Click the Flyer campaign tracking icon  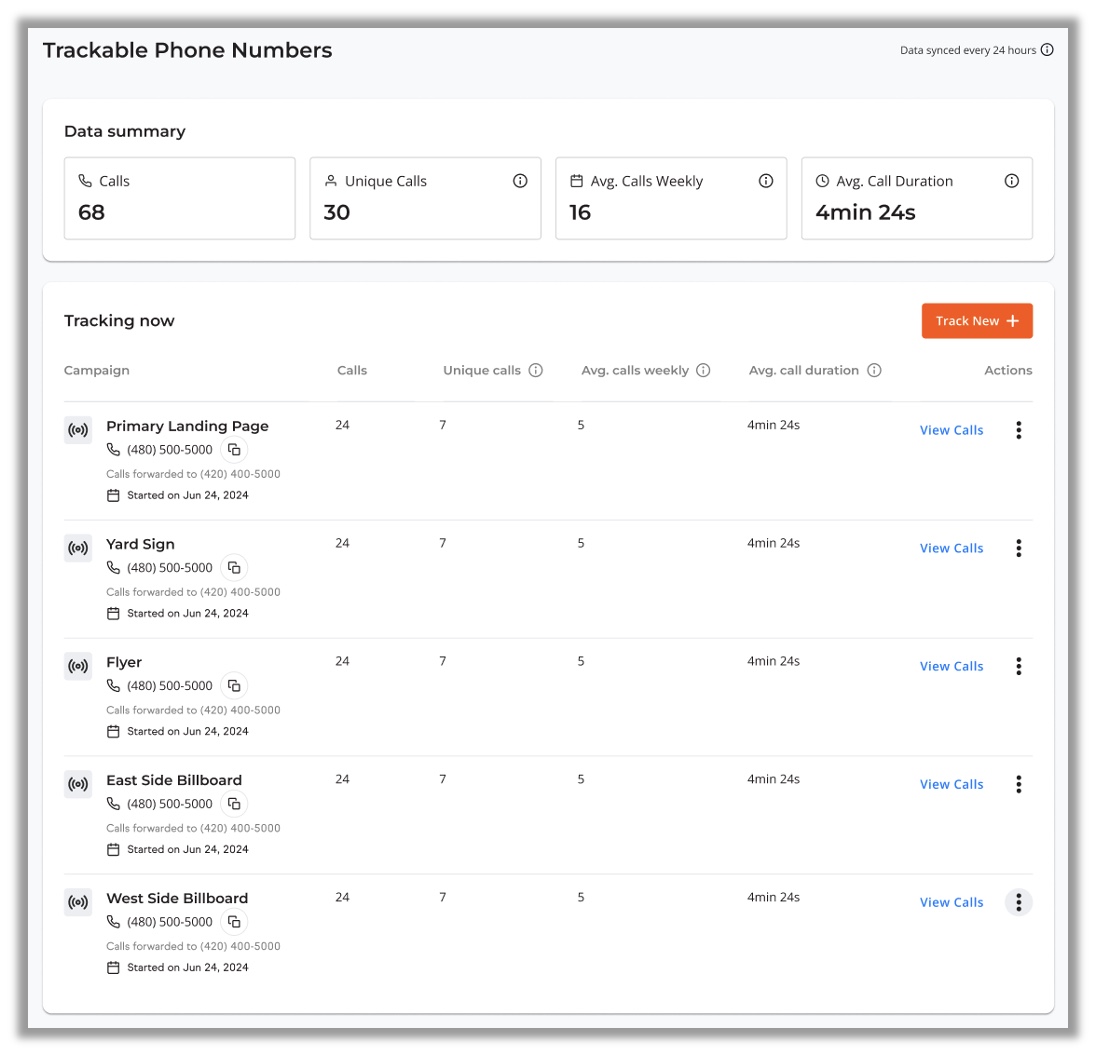tap(78, 666)
